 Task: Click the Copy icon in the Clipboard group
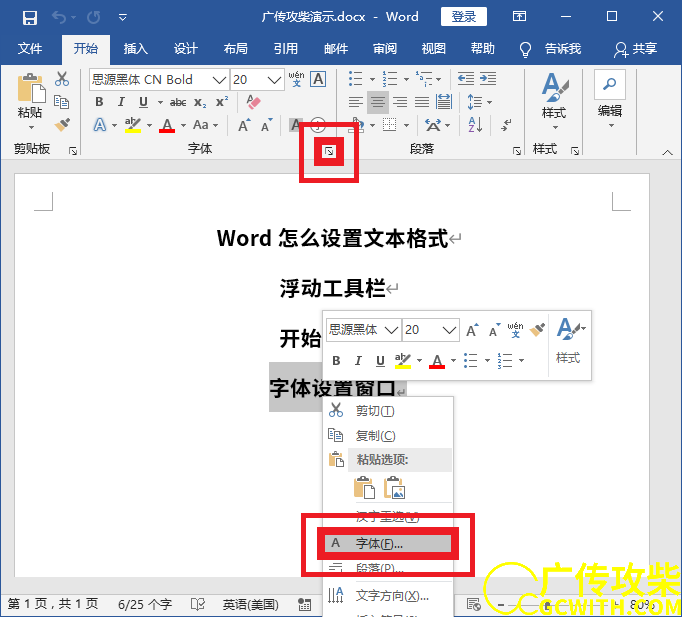tap(61, 102)
